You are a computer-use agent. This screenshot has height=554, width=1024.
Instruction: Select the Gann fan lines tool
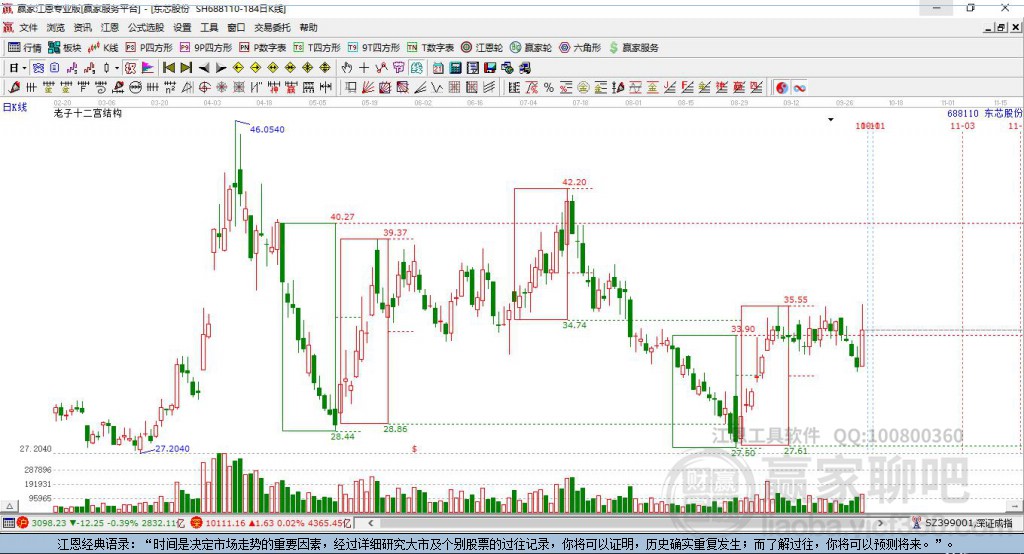point(368,88)
